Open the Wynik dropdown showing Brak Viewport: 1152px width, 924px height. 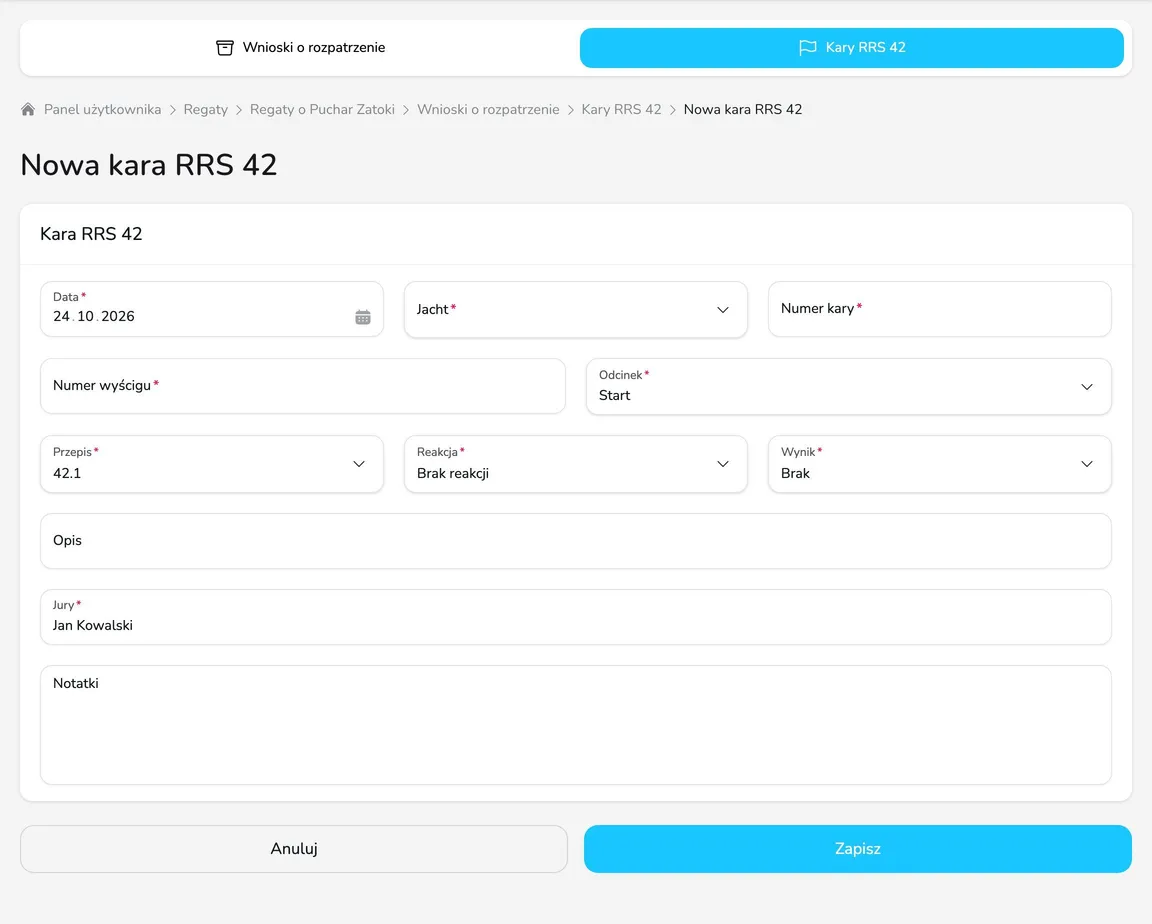tap(940, 463)
